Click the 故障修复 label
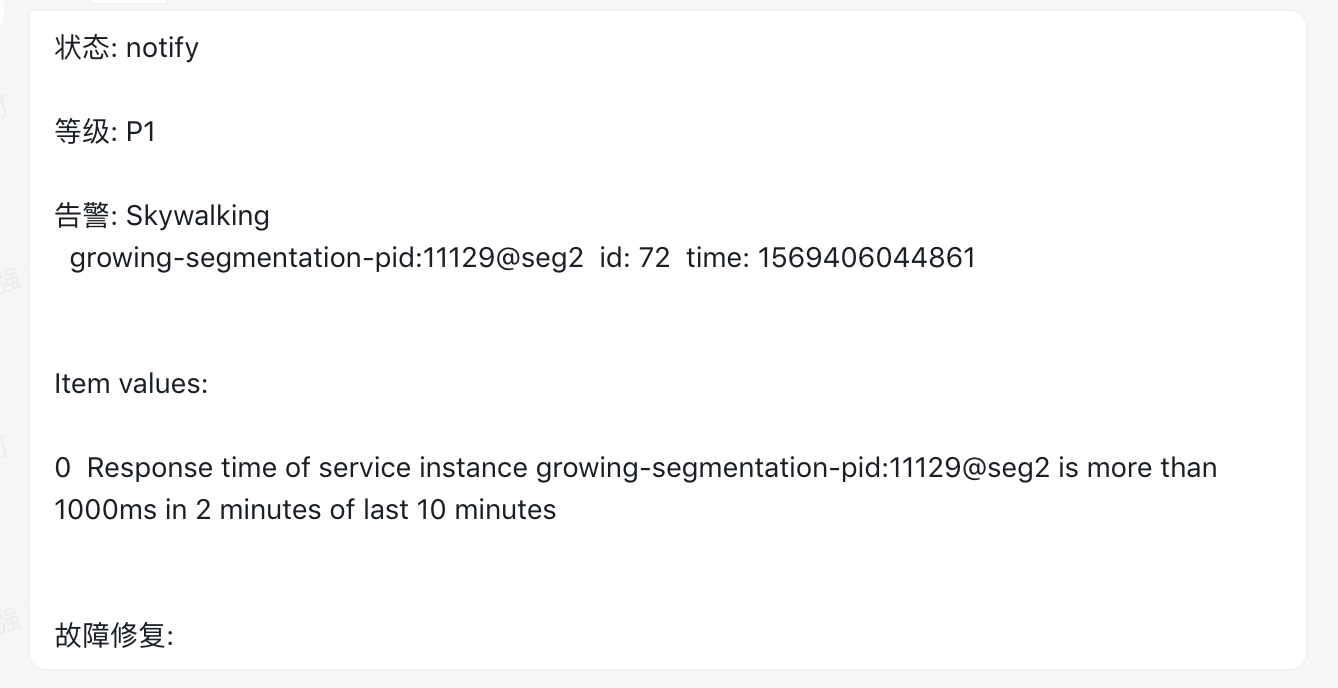Screen dimensions: 1338x688 click(x=112, y=636)
